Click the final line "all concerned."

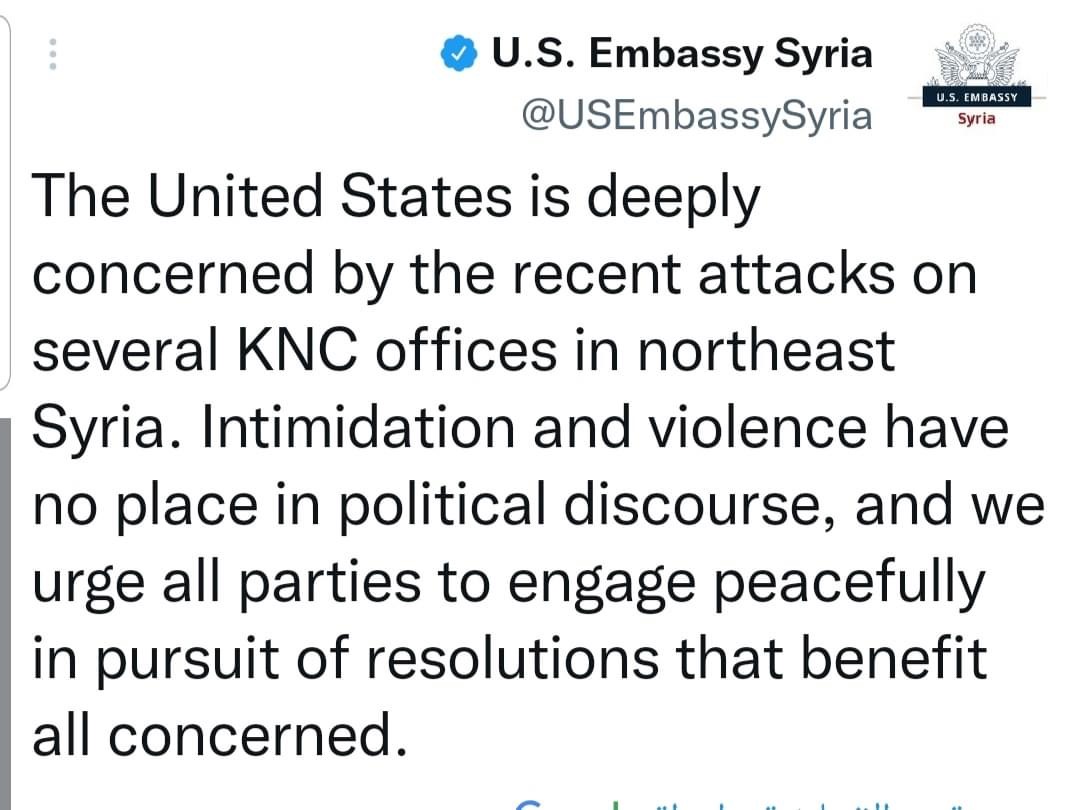click(220, 736)
